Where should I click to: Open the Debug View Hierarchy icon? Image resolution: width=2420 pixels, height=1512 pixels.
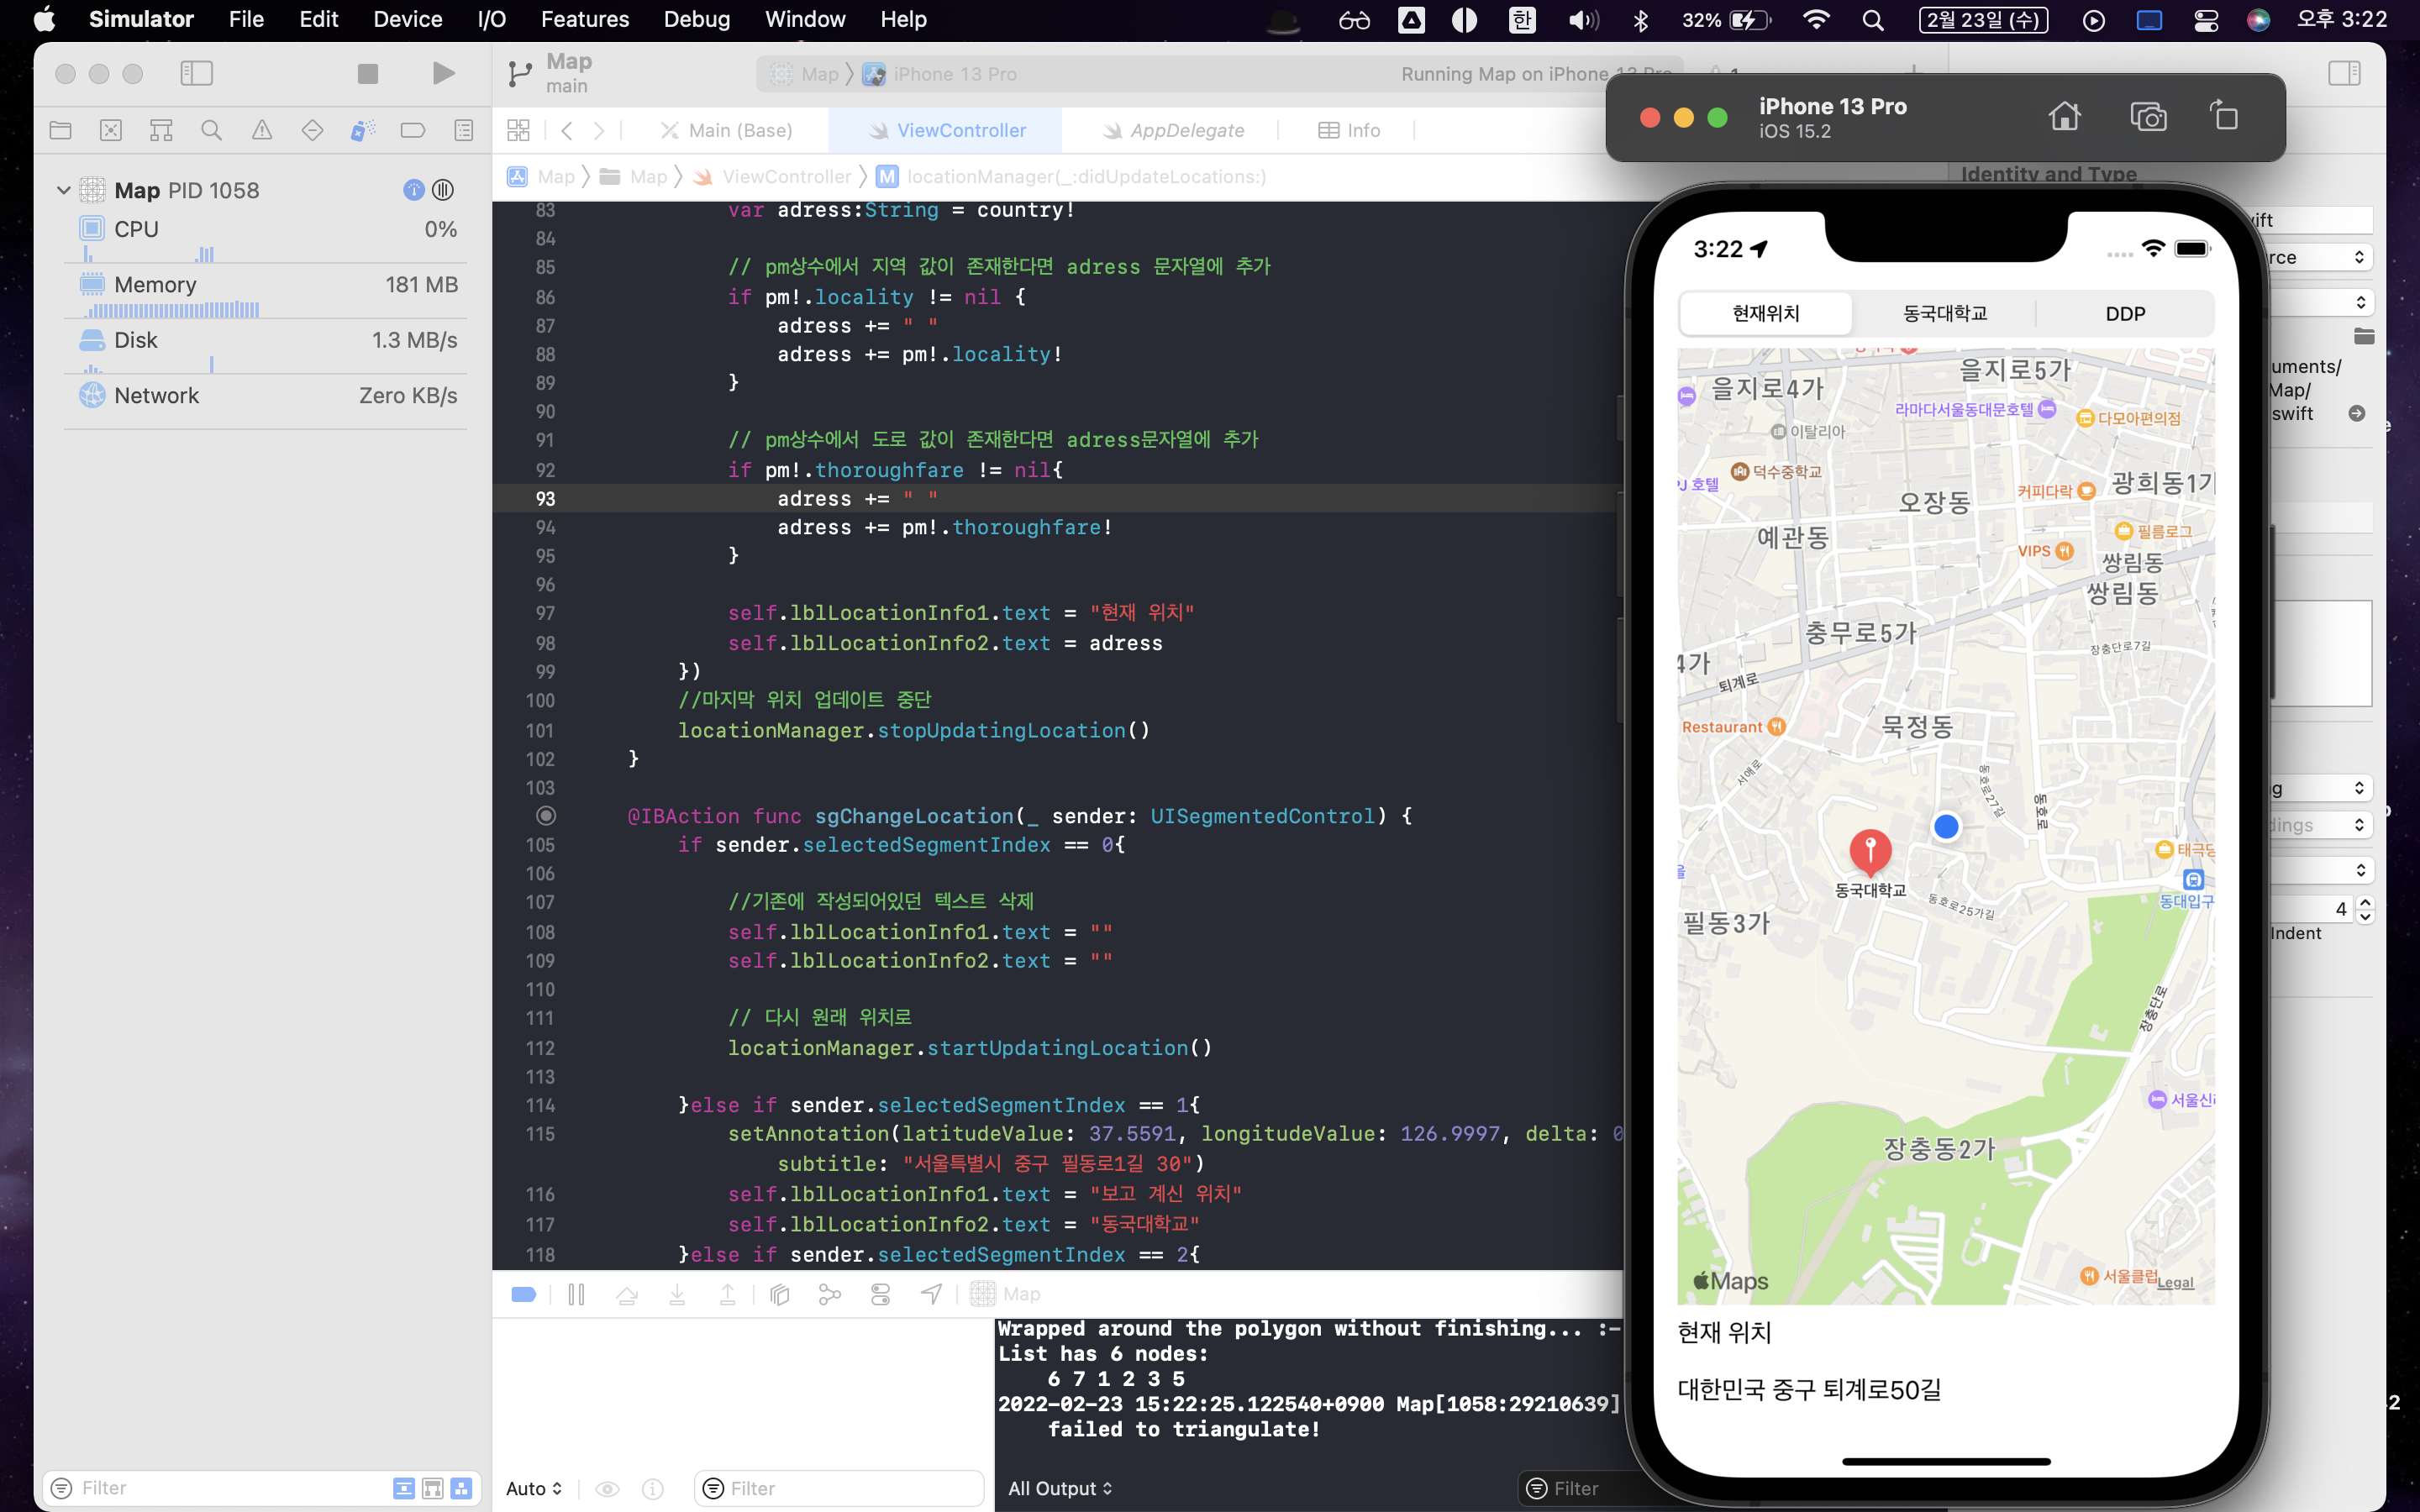click(780, 1294)
